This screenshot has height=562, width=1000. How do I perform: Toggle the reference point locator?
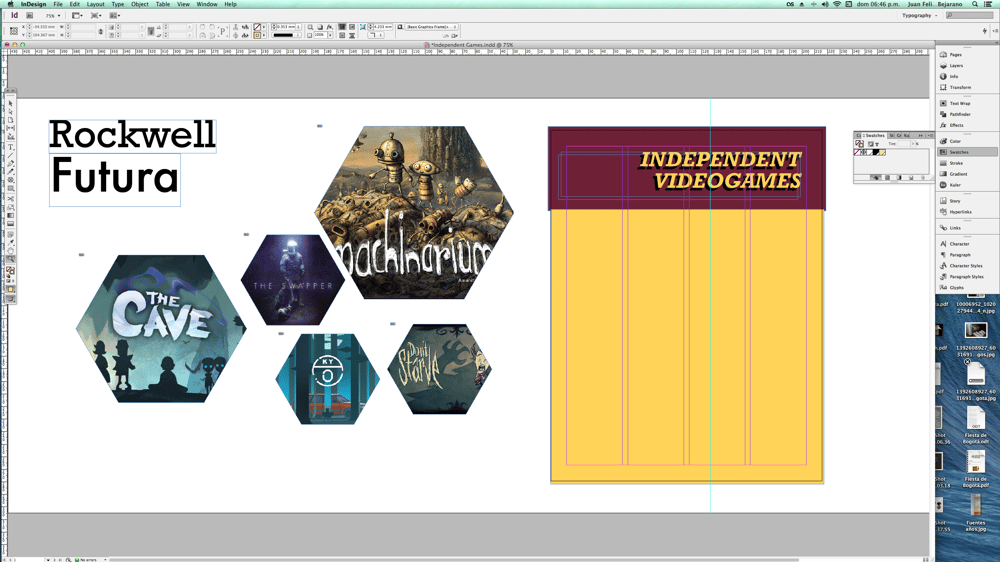click(x=13, y=31)
